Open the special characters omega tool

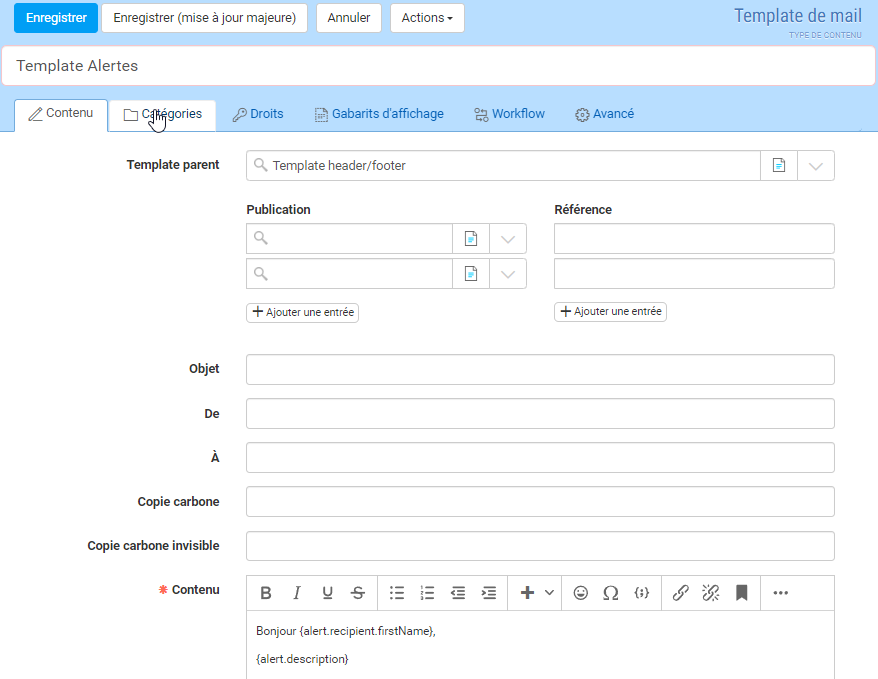[611, 593]
